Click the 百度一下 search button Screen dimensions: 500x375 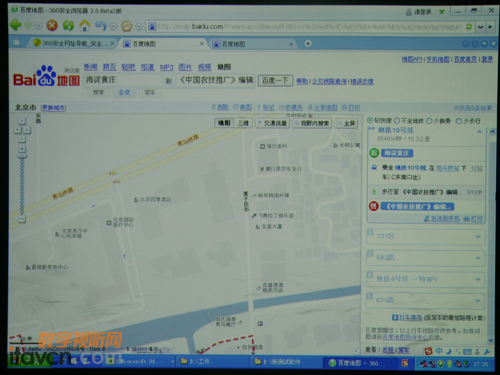coord(275,81)
